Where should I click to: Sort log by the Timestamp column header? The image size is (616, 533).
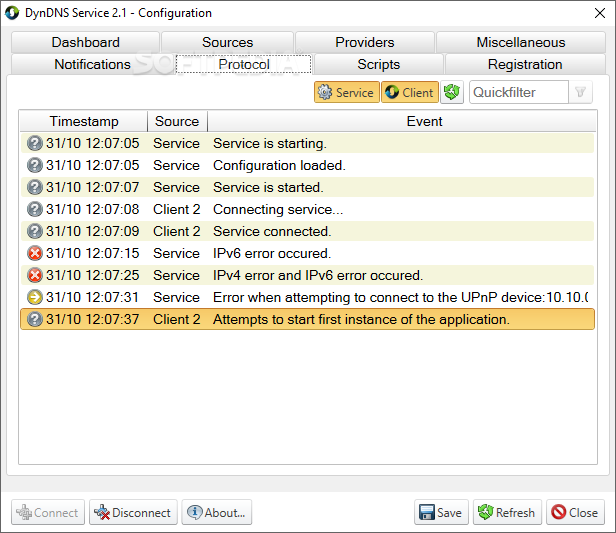click(x=84, y=121)
